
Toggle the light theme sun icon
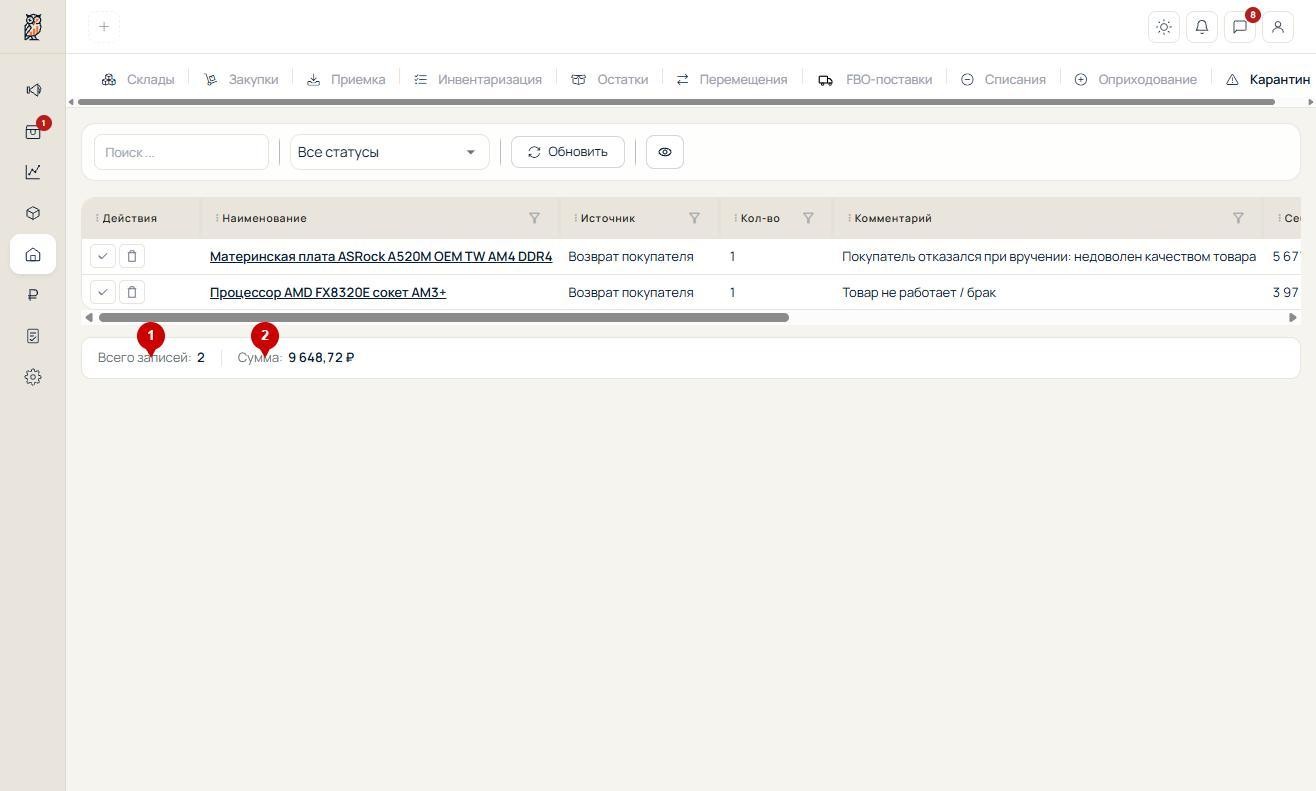pos(1164,27)
